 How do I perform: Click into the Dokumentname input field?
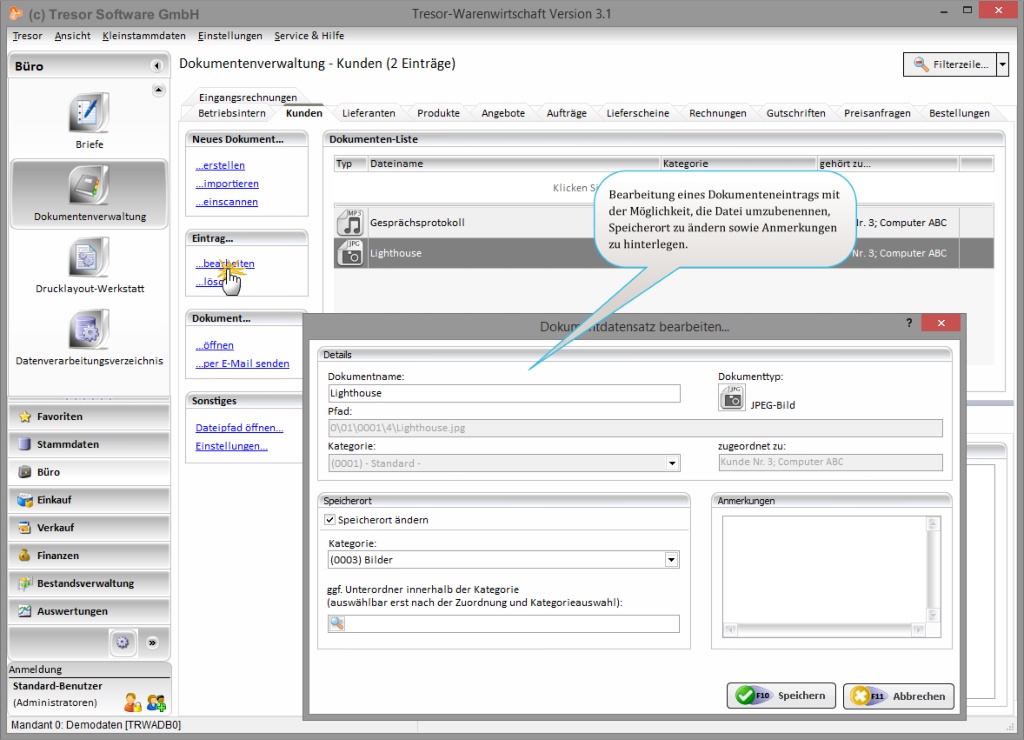coord(503,394)
